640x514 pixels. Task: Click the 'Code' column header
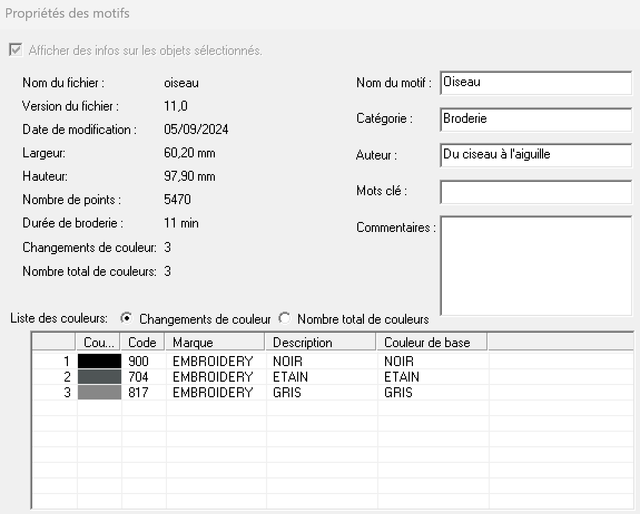(143, 342)
